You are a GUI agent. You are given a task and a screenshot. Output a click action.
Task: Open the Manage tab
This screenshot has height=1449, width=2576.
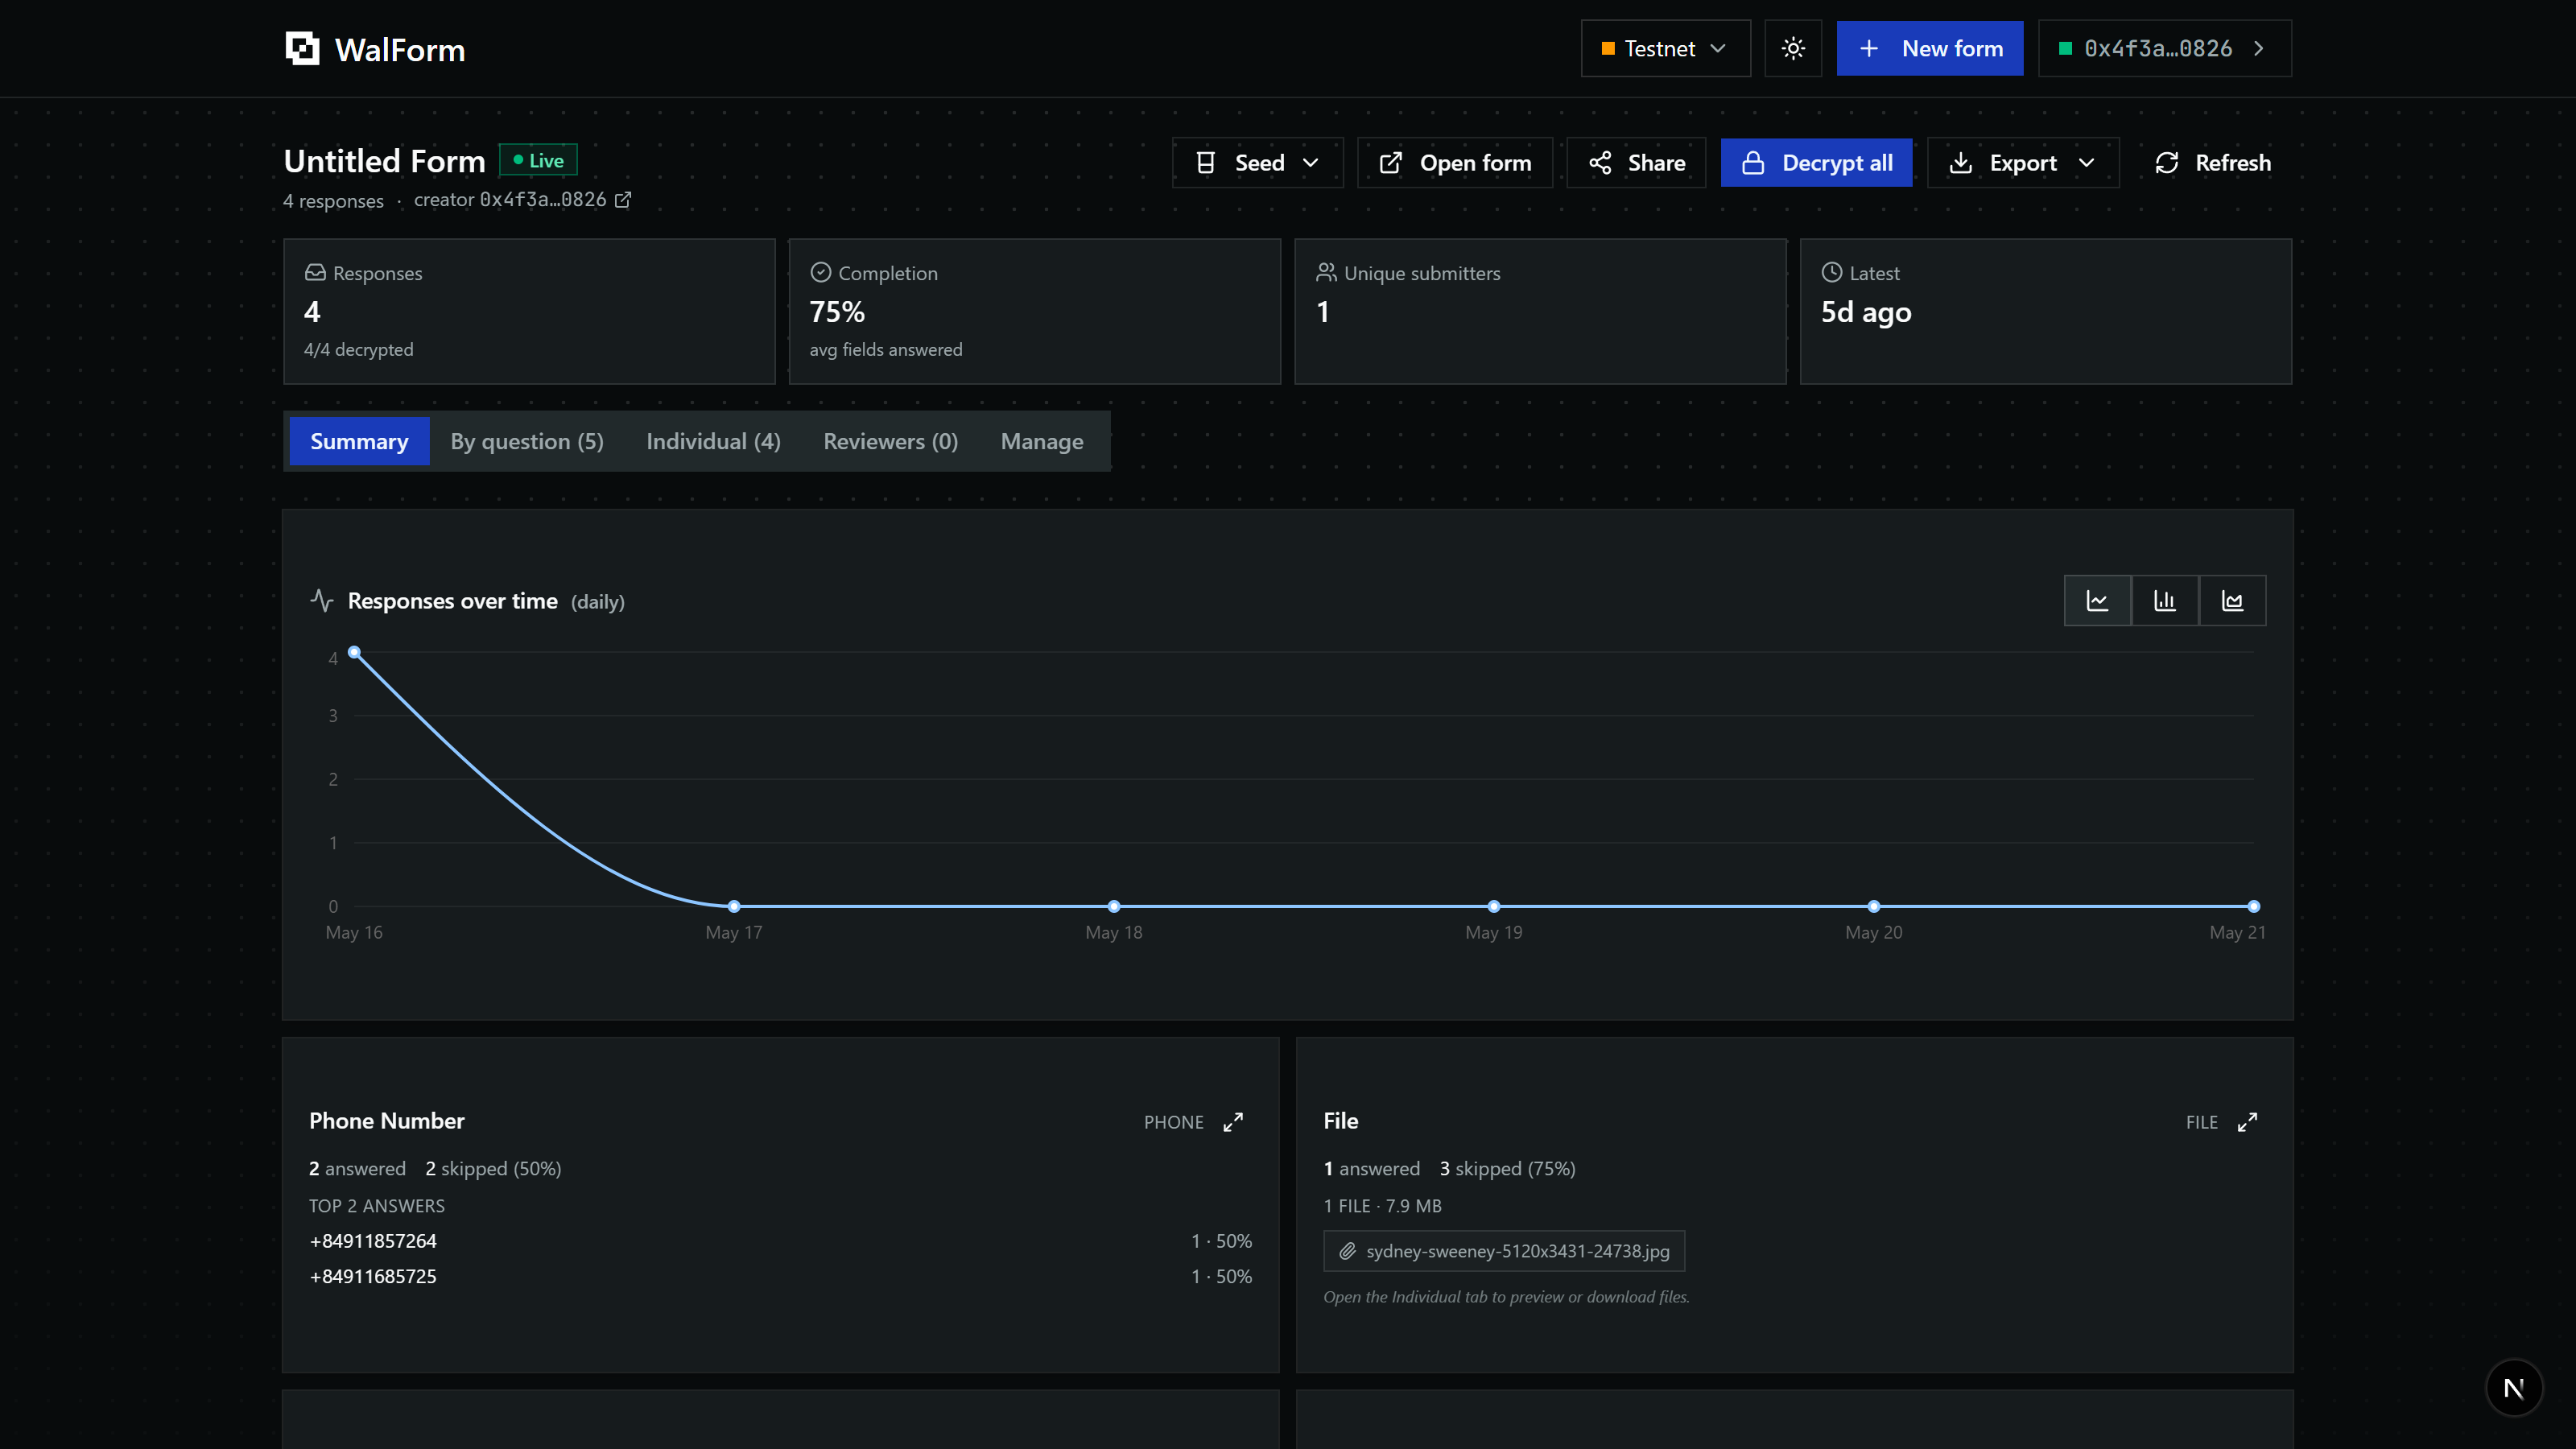pos(1042,441)
